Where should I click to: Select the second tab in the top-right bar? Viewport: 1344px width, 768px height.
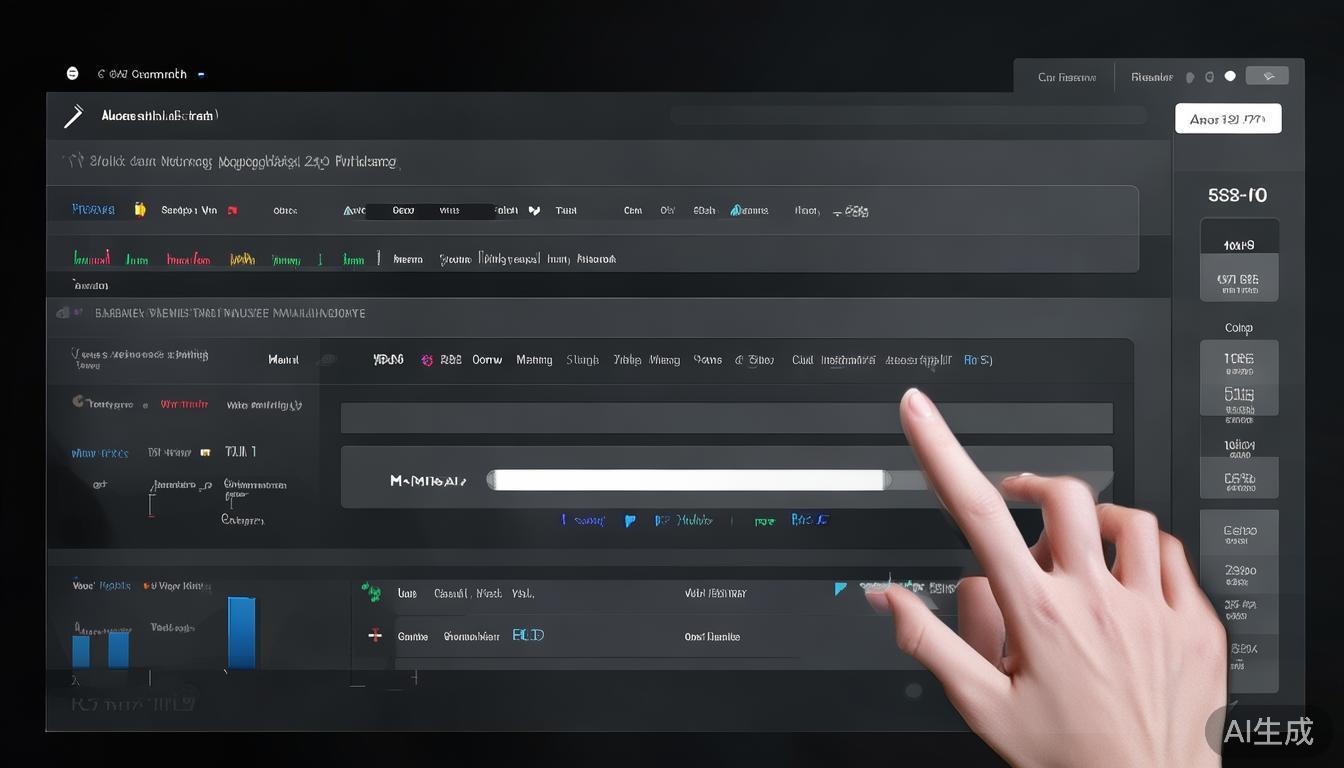(1151, 77)
